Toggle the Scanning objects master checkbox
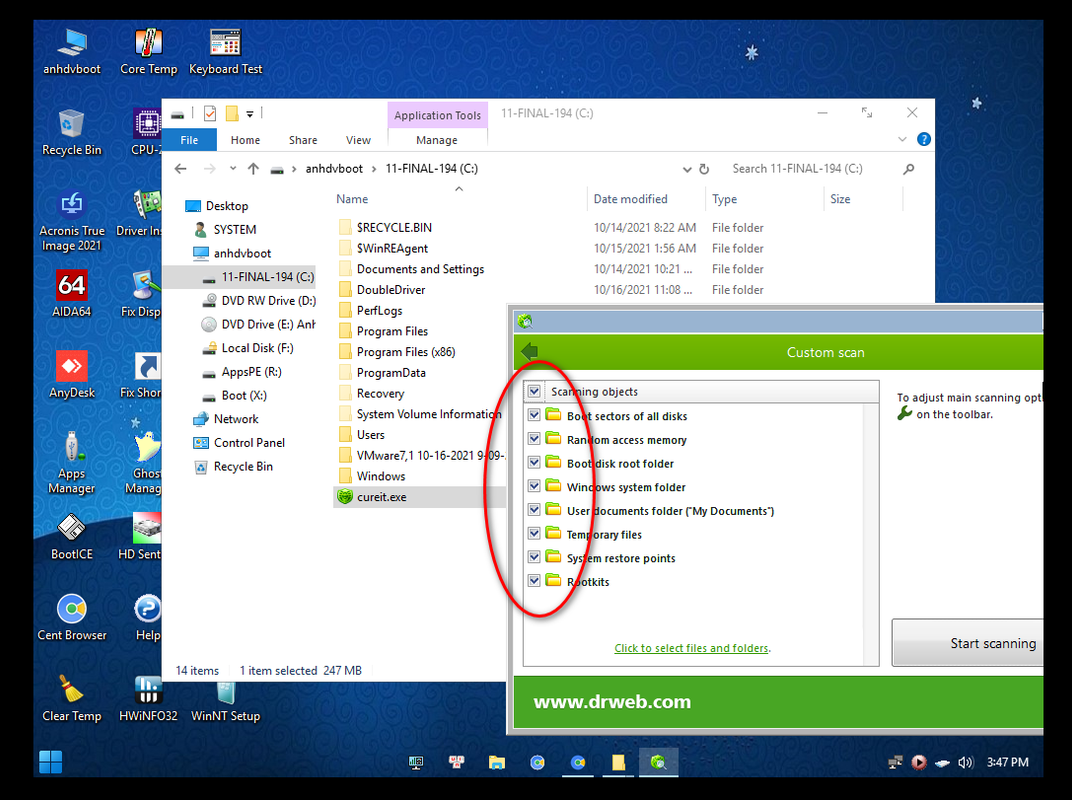The height and width of the screenshot is (800, 1072). click(534, 392)
